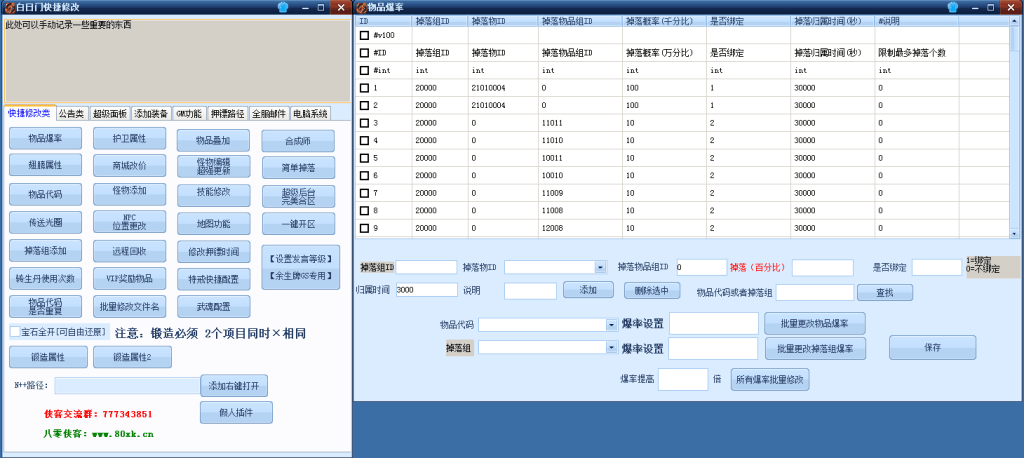This screenshot has height=458, width=1024.
Task: Open the 地图功能 button
Action: click(214, 224)
